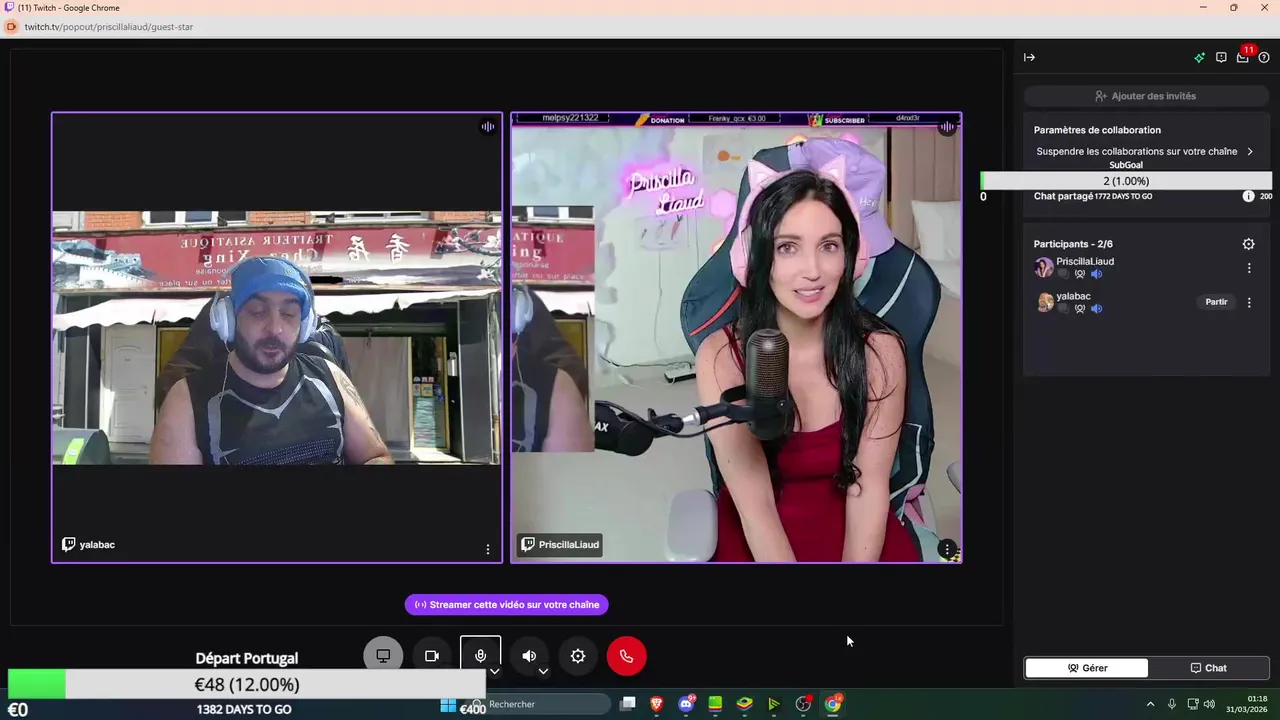
Task: Open Google Chrome from the taskbar
Action: pos(832,704)
